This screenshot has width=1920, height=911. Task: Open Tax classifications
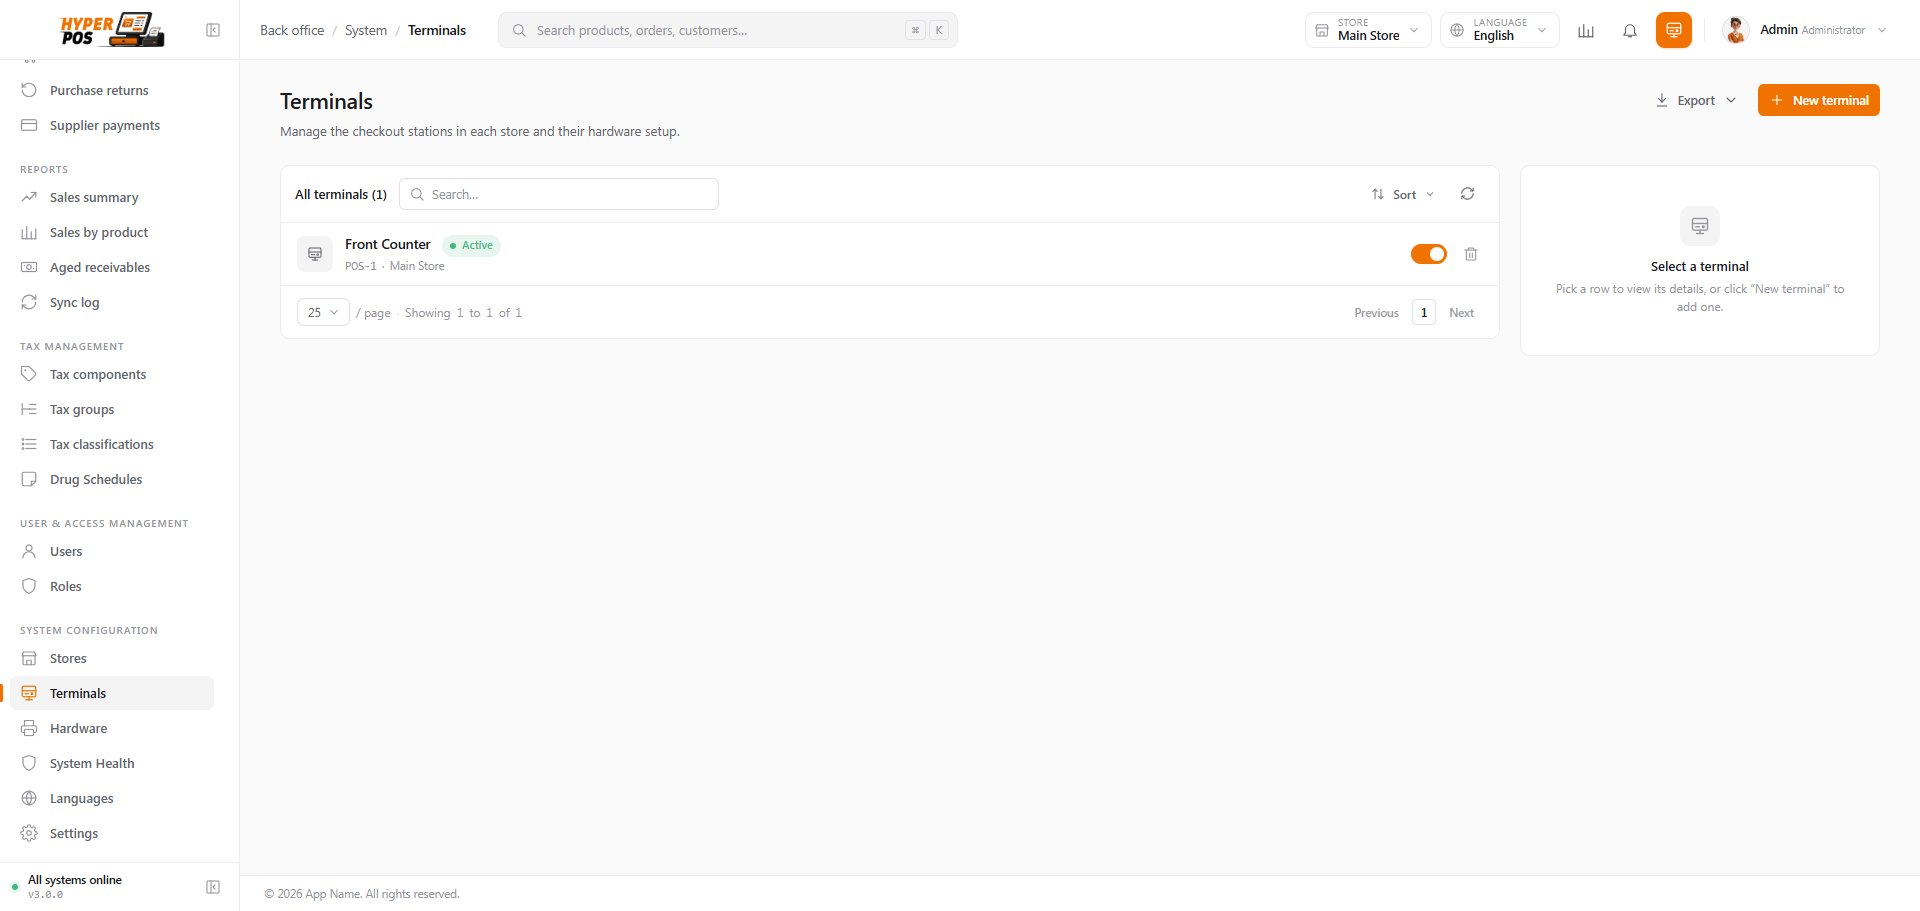tap(112, 444)
